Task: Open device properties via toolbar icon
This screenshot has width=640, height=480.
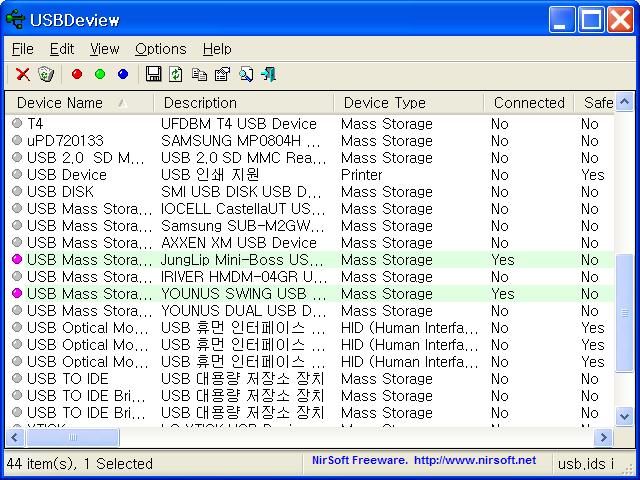Action: 222,74
